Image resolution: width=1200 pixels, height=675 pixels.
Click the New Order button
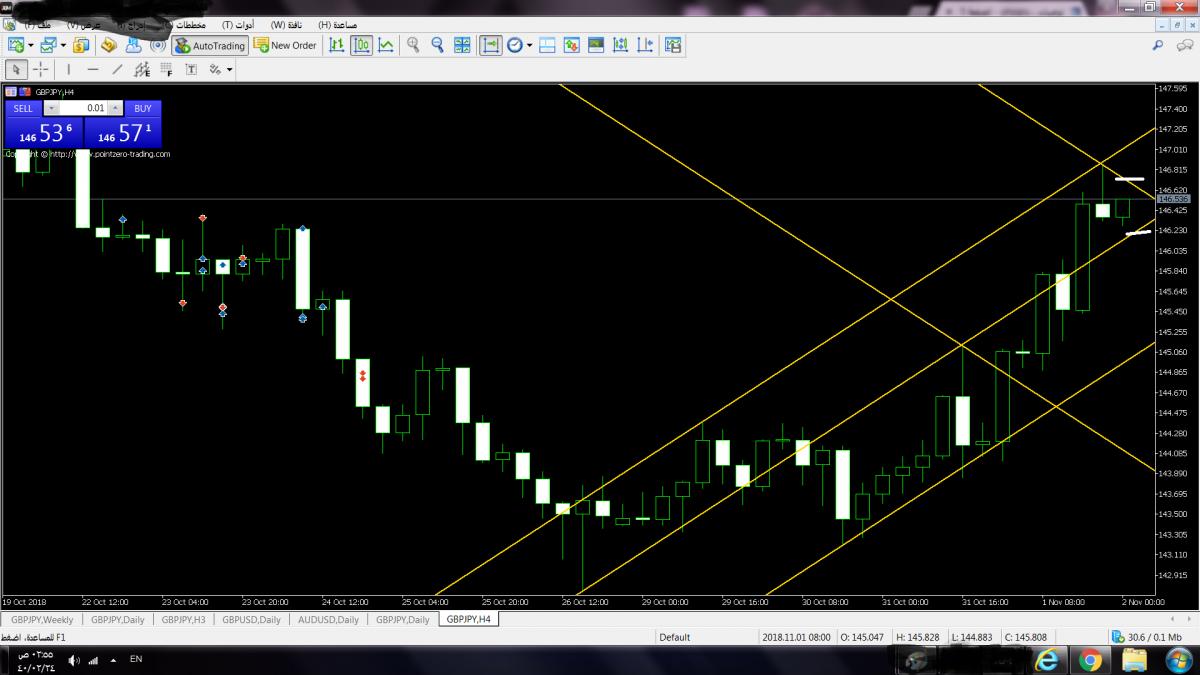[285, 45]
